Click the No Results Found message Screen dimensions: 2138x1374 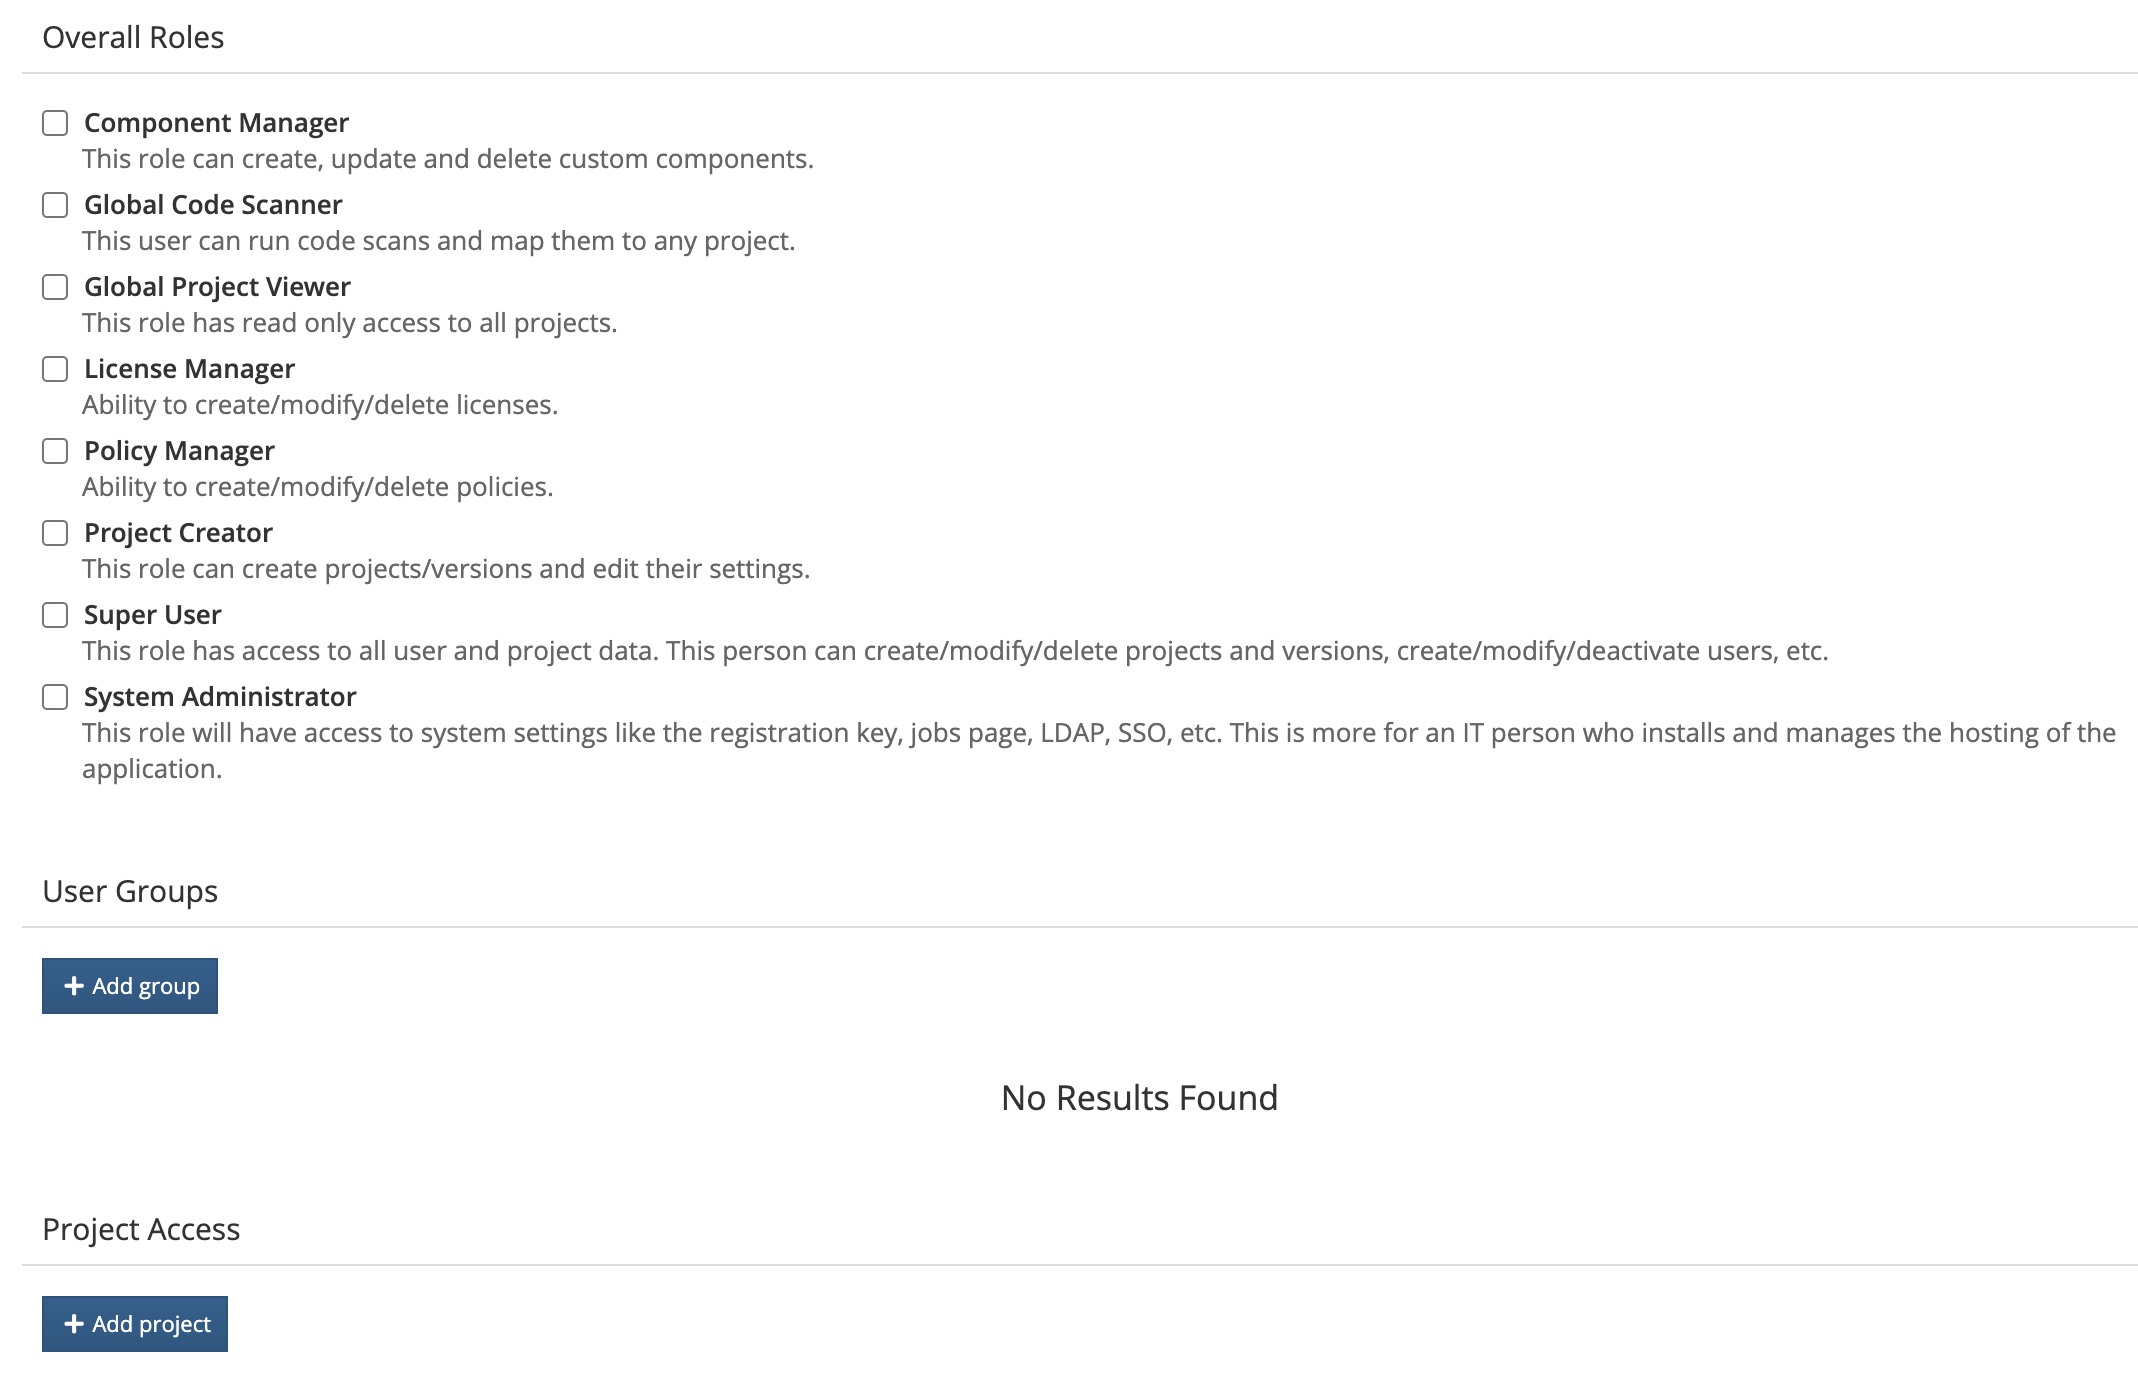coord(1139,1097)
